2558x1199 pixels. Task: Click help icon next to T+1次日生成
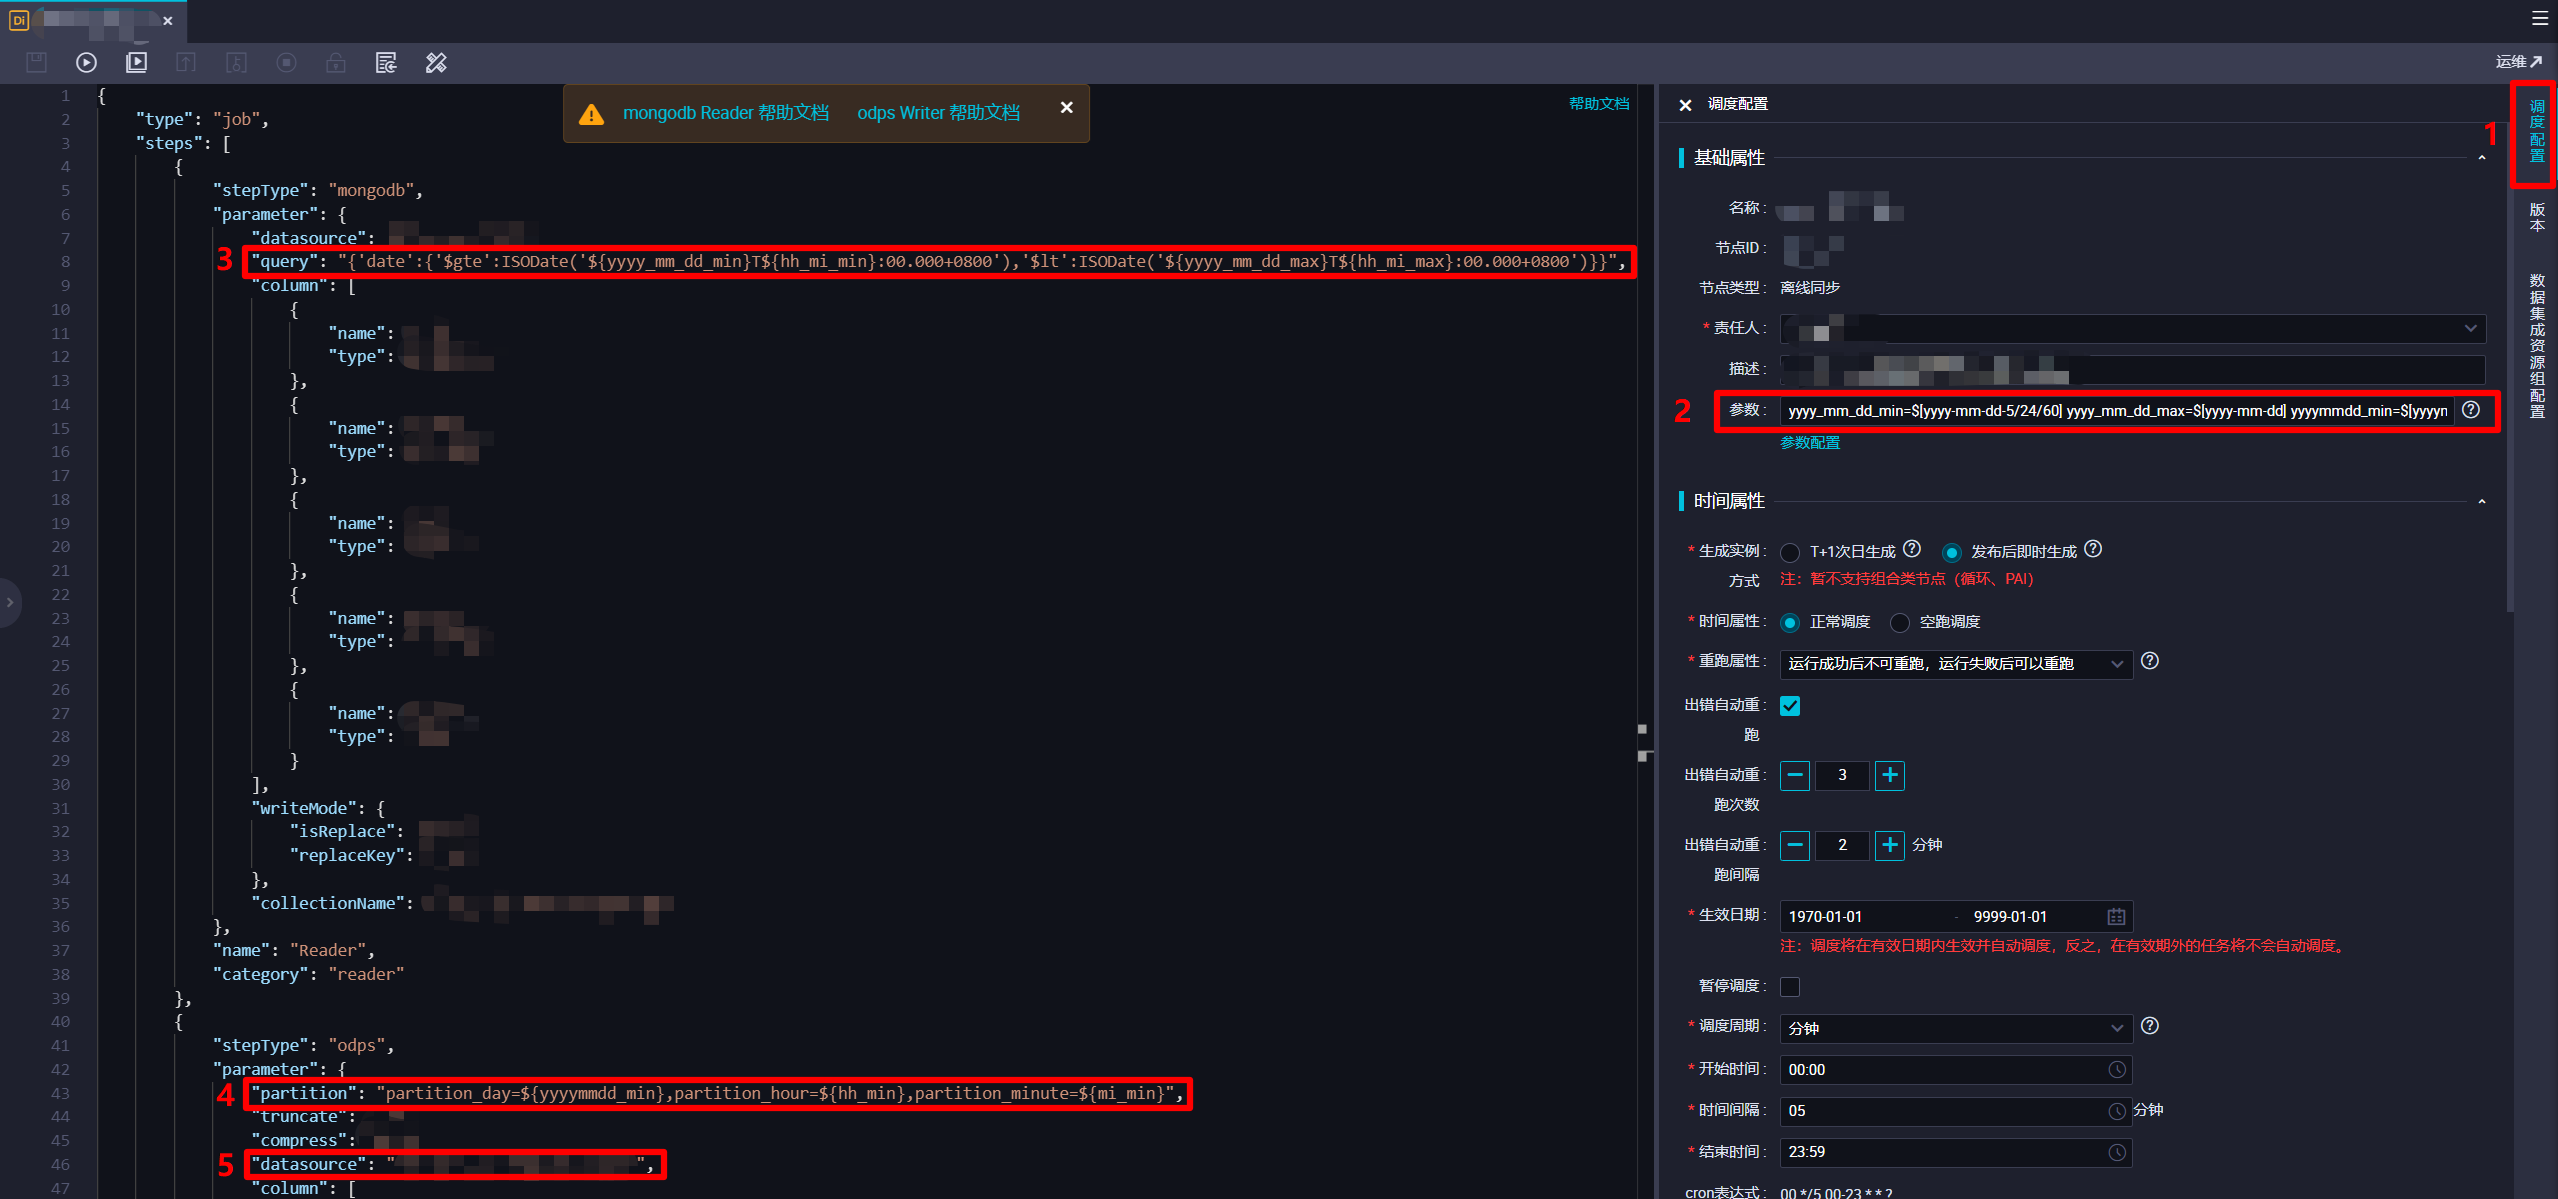1912,549
